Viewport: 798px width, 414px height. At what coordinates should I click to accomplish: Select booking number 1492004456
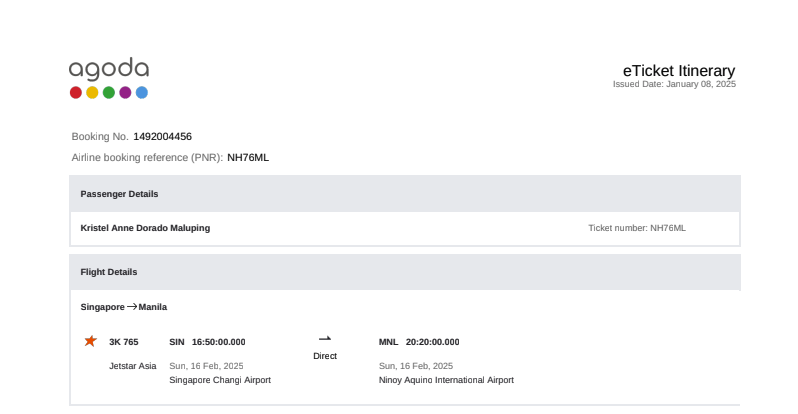[162, 136]
